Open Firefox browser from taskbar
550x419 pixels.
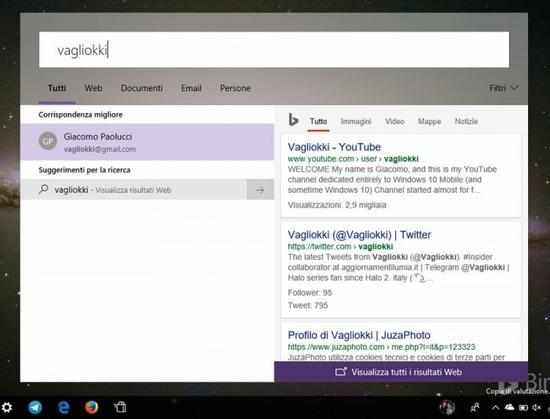pos(92,407)
